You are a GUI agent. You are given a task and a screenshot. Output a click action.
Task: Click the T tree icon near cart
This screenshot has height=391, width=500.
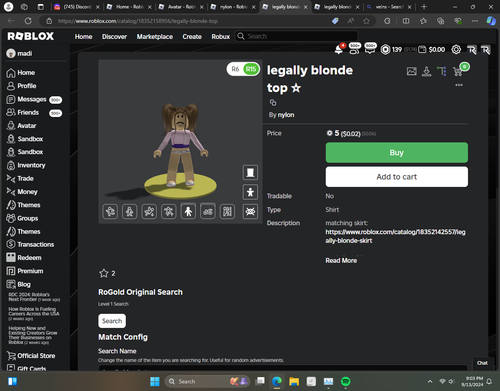[442, 71]
